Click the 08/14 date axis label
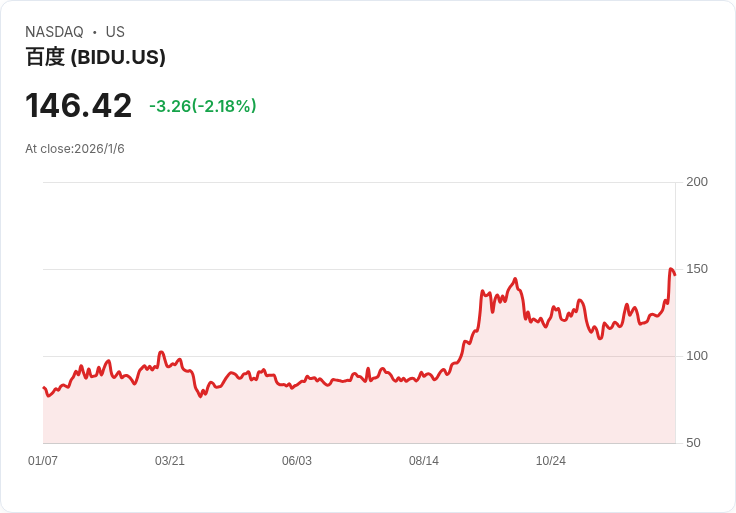Screen dimensions: 736x513 coord(424,460)
